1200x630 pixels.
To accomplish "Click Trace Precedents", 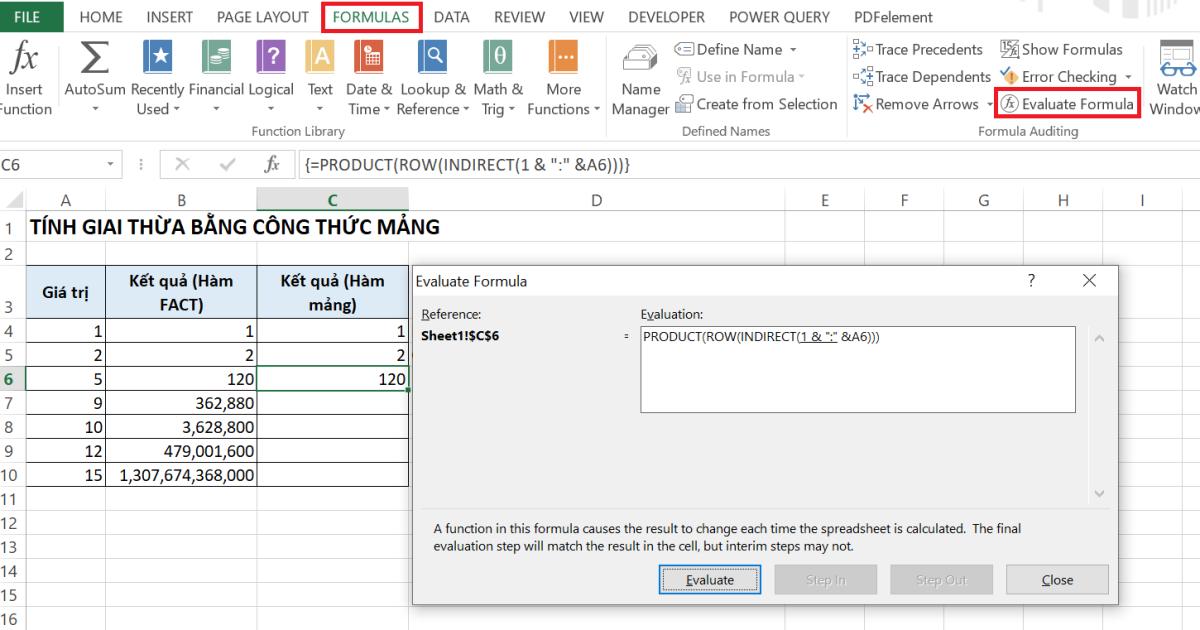I will [x=917, y=48].
